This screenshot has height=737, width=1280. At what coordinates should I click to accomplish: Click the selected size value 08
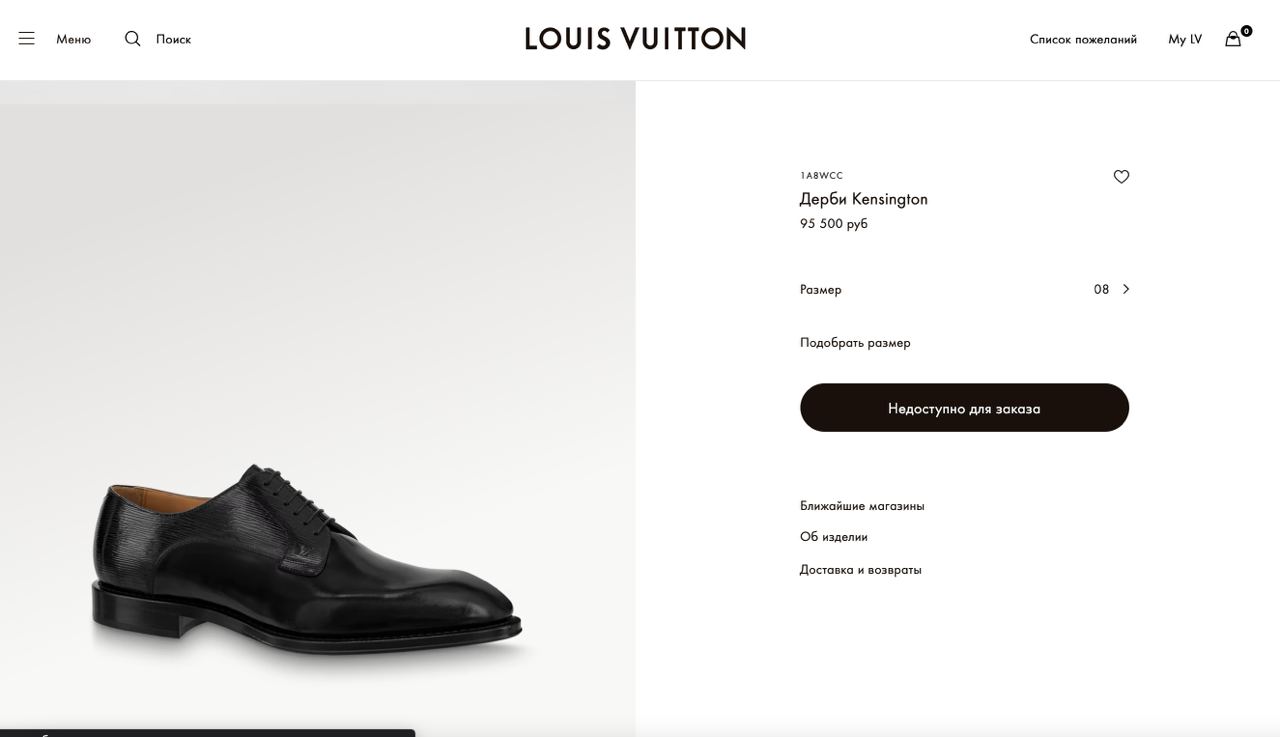[x=1101, y=289]
